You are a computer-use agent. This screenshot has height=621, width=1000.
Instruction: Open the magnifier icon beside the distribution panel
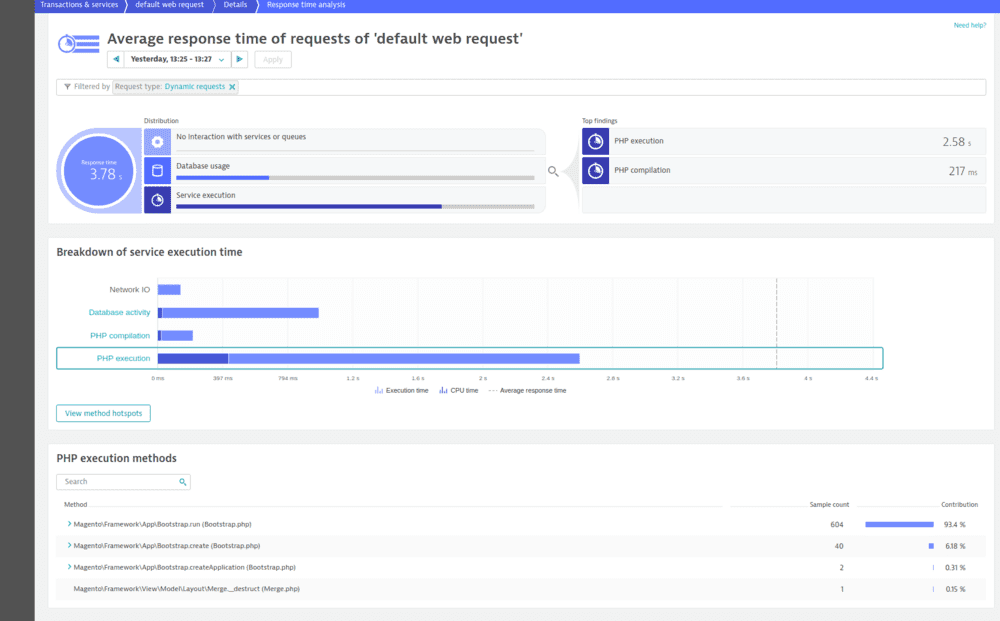tap(553, 171)
